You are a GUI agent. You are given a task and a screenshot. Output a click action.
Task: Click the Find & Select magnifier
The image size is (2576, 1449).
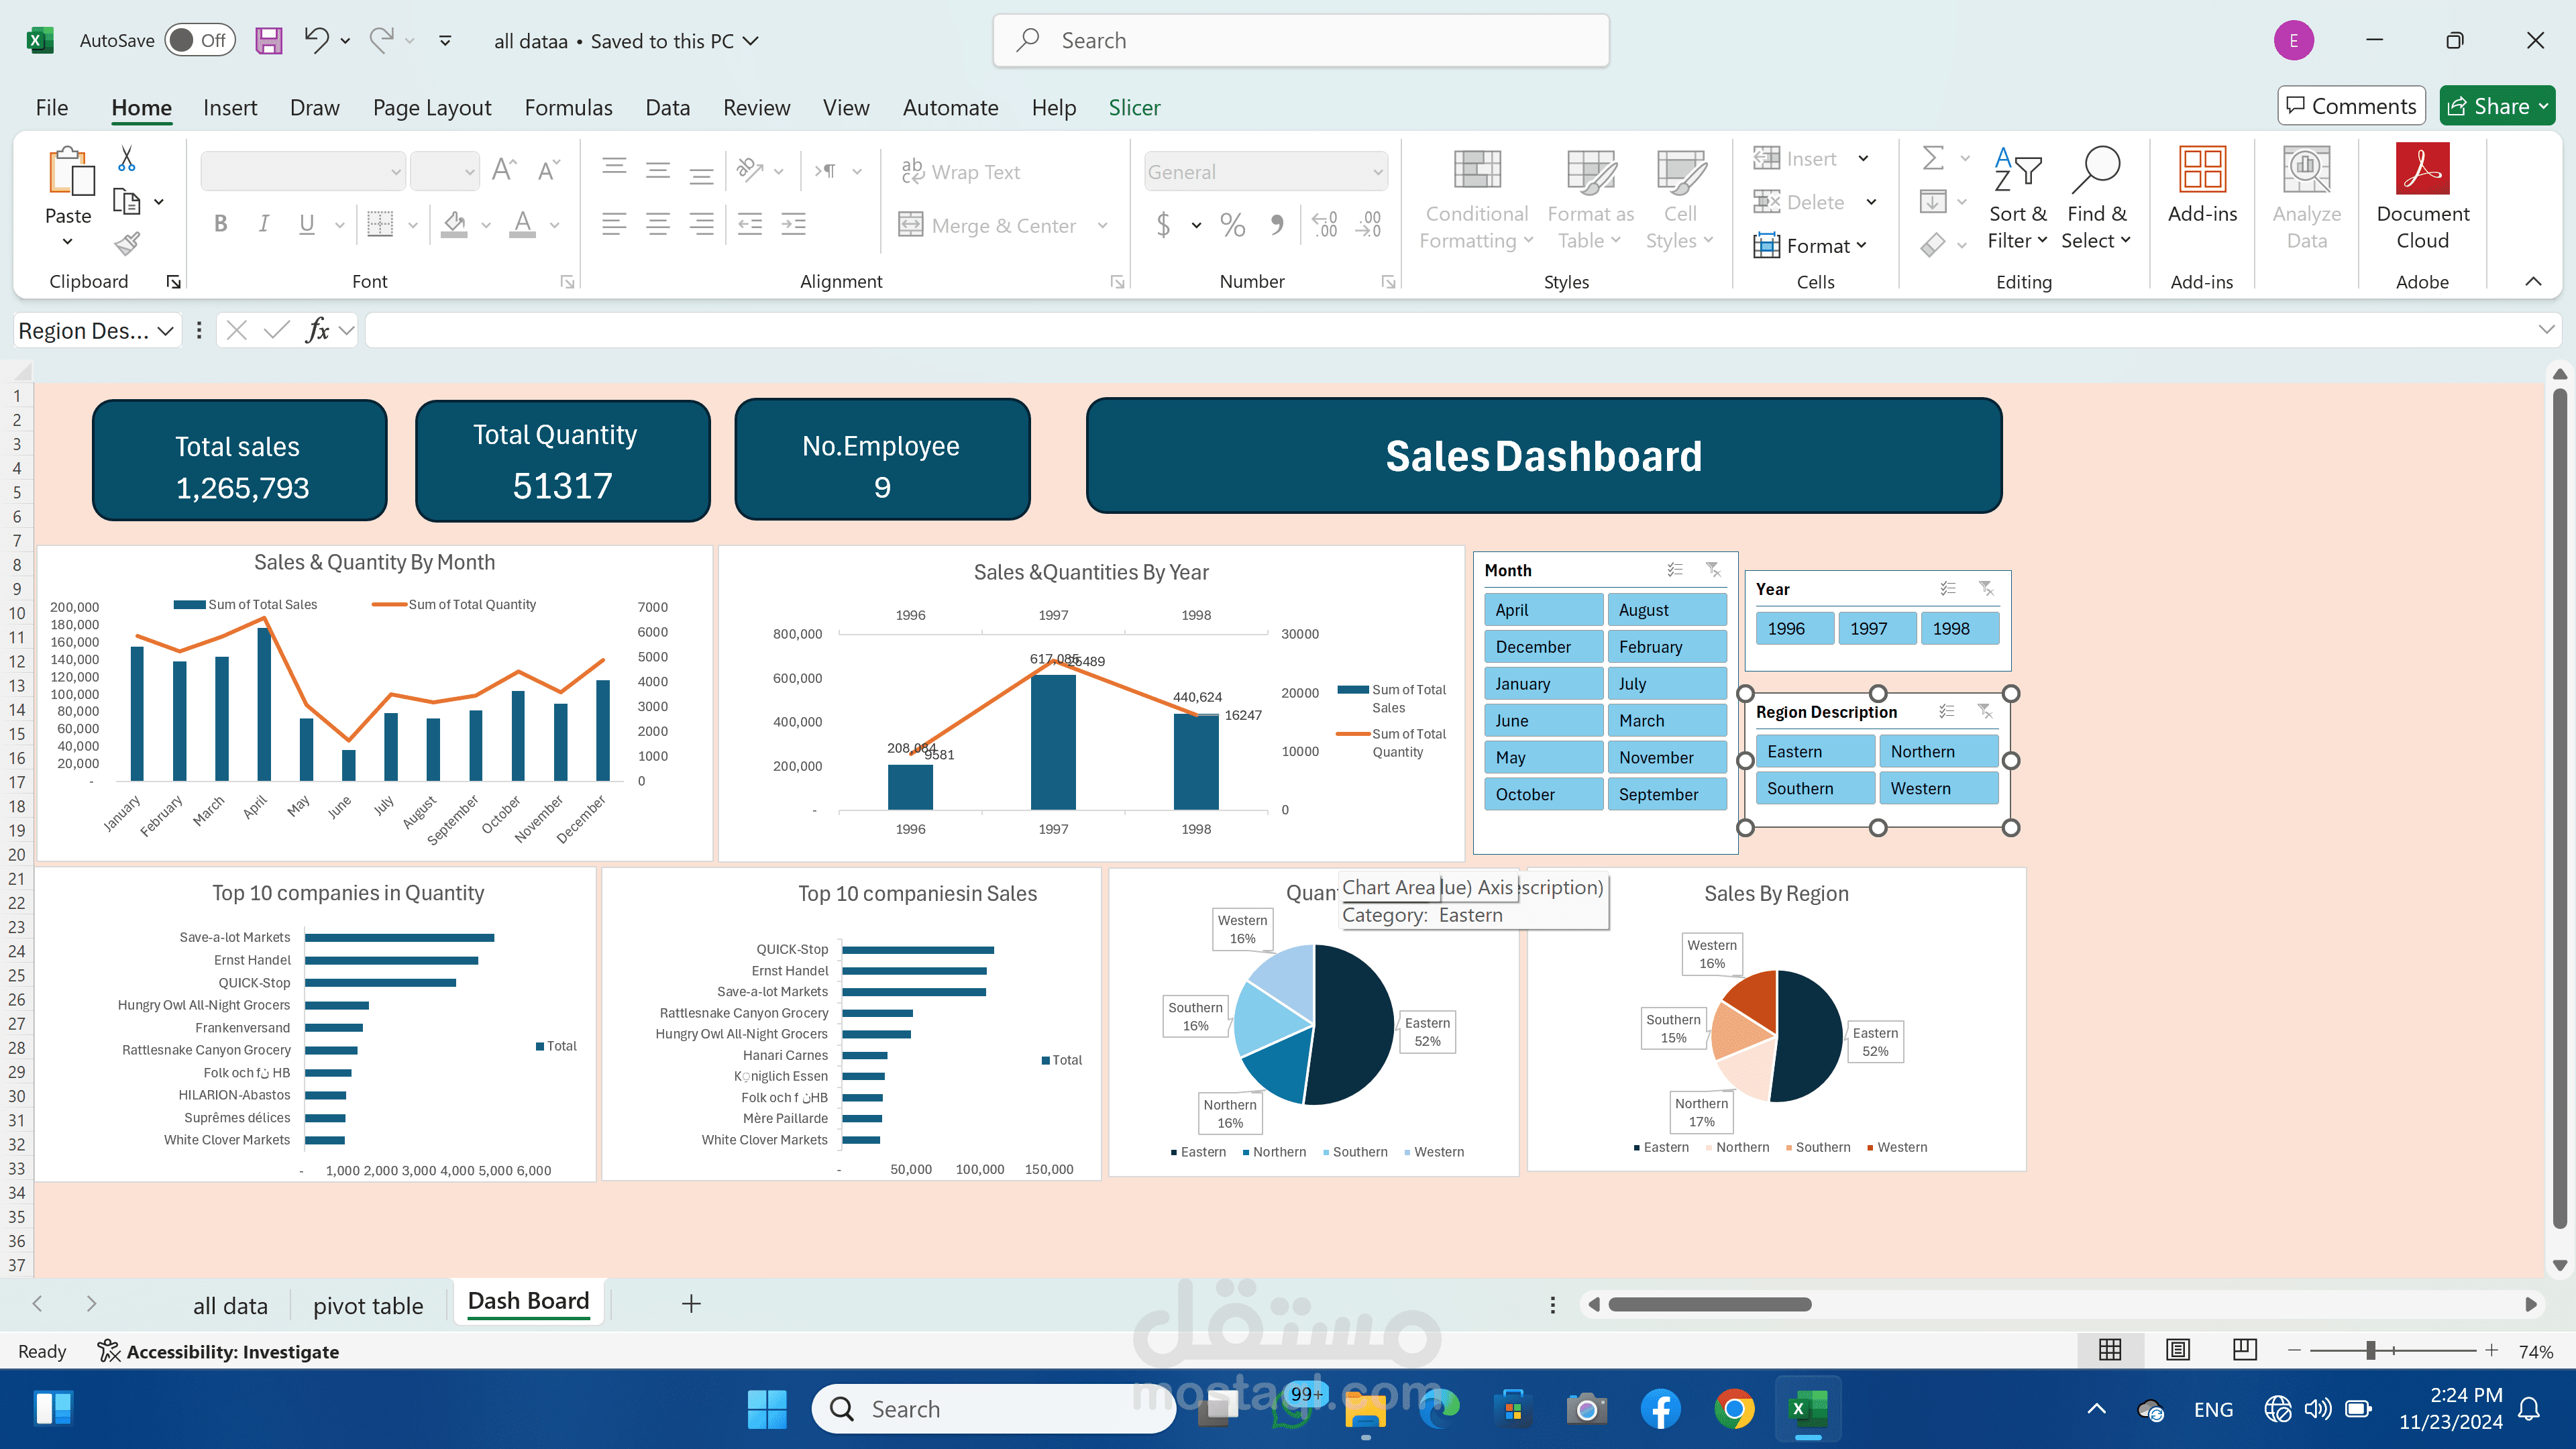tap(2096, 197)
